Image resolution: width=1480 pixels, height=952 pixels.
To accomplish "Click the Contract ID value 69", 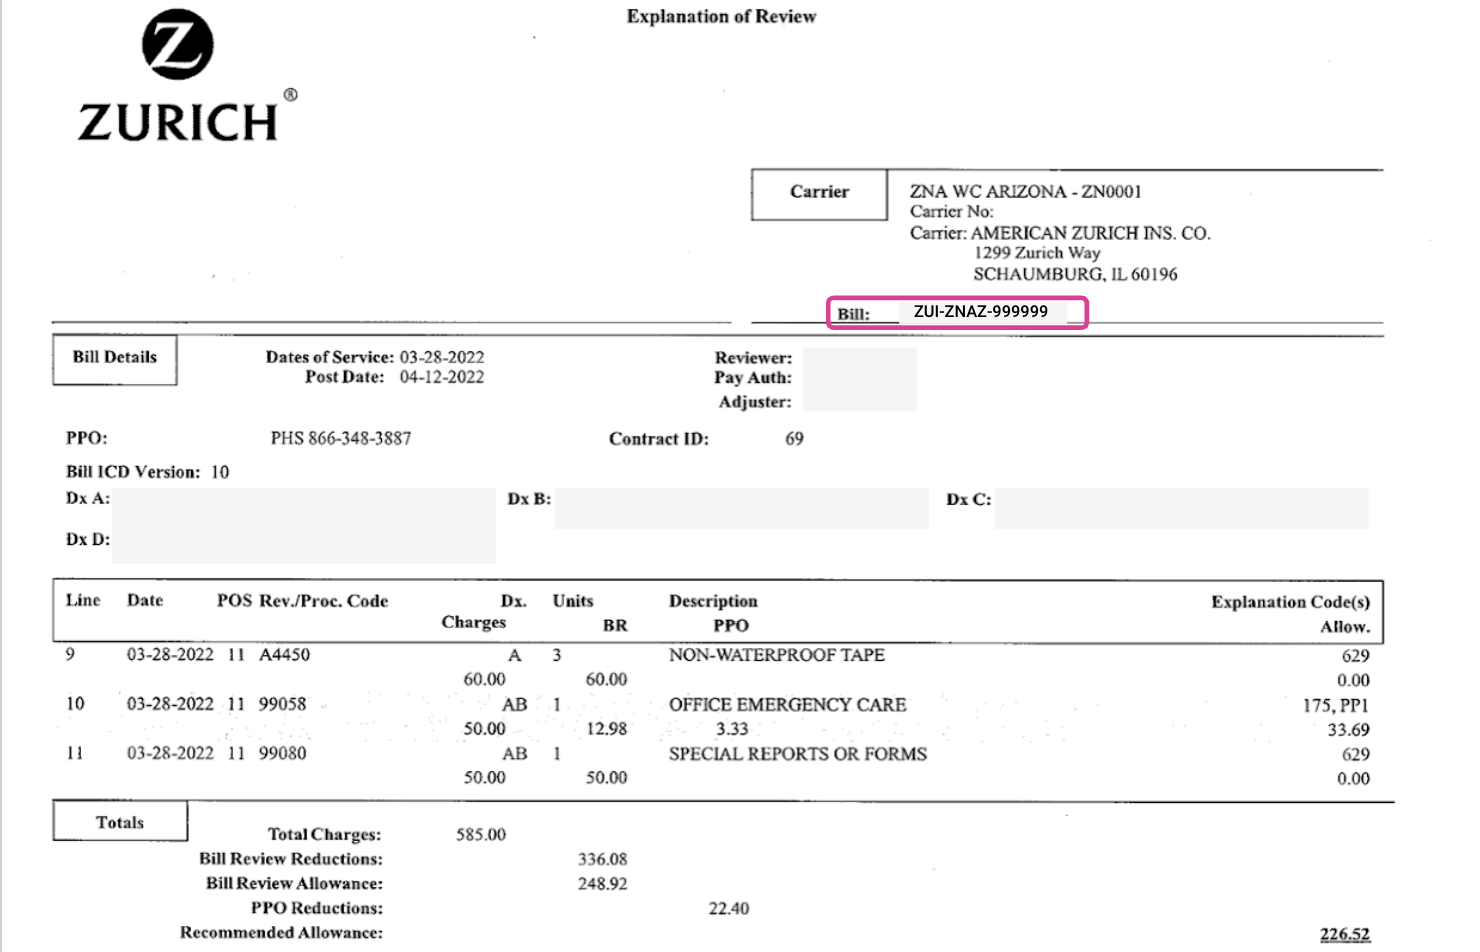I will 795,438.
